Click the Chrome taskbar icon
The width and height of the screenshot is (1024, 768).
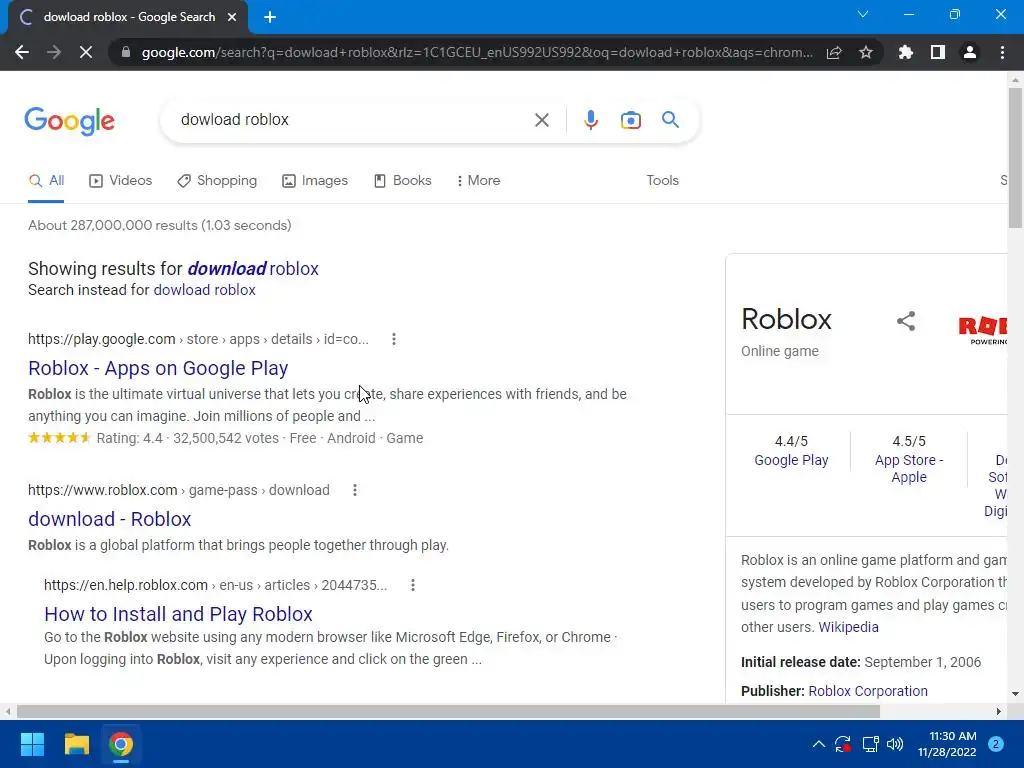[120, 744]
